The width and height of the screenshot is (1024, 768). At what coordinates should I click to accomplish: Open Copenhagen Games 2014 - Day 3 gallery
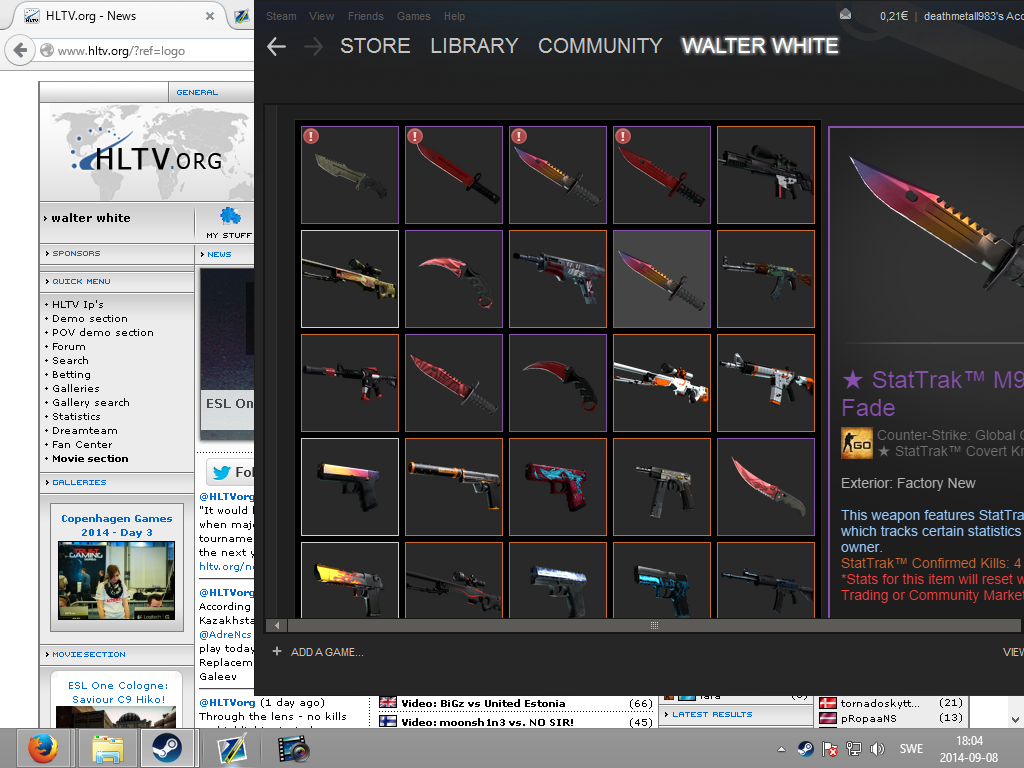click(117, 525)
